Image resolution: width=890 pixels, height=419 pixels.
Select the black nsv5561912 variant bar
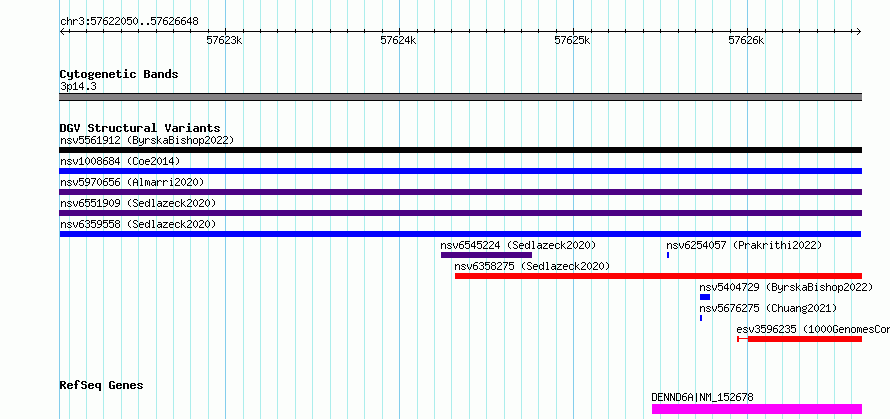tap(460, 150)
